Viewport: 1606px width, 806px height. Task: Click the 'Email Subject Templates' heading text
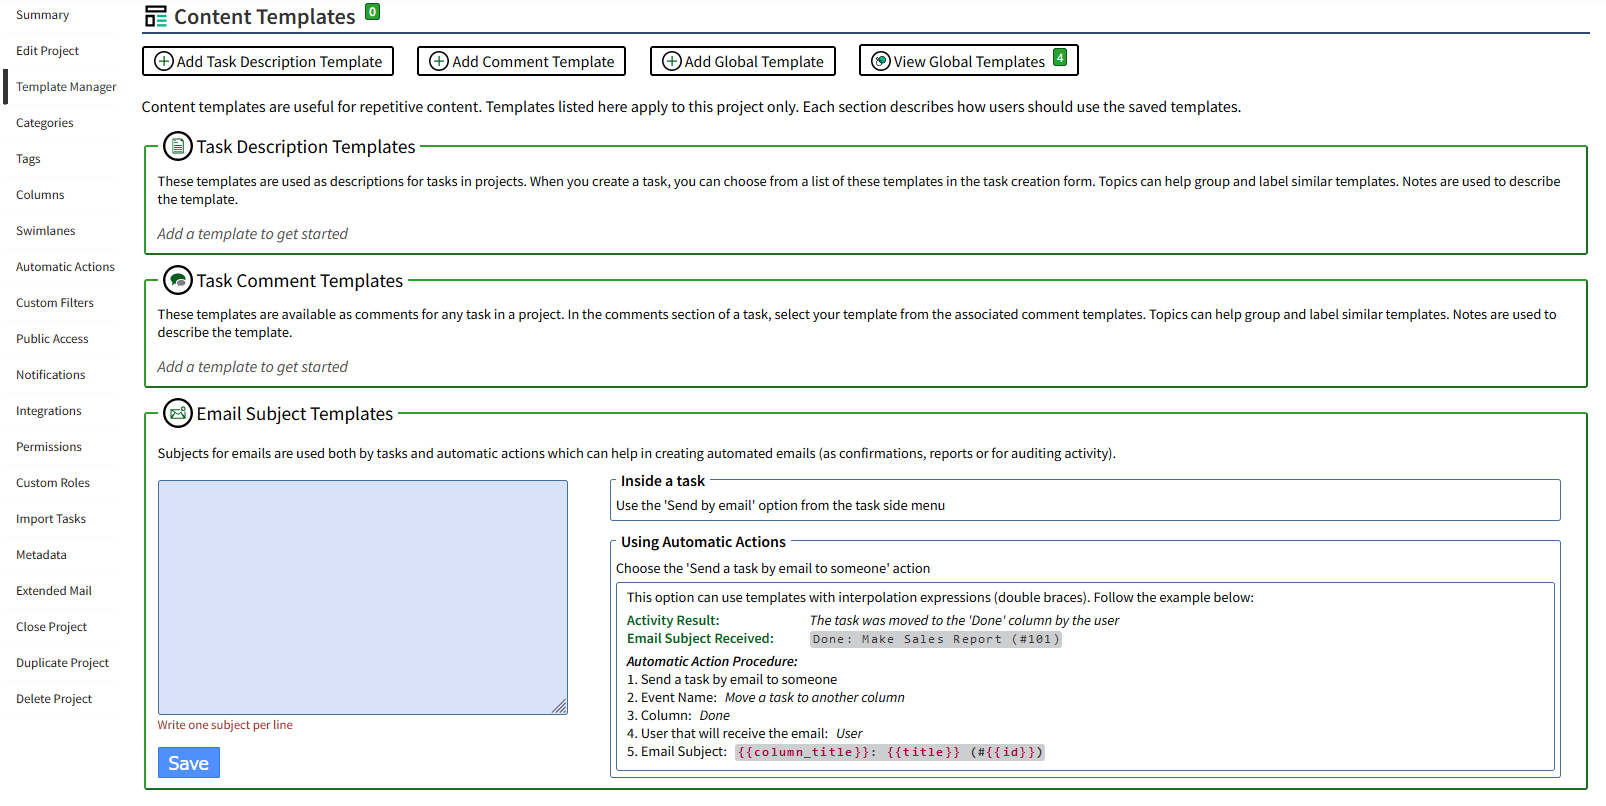(295, 414)
